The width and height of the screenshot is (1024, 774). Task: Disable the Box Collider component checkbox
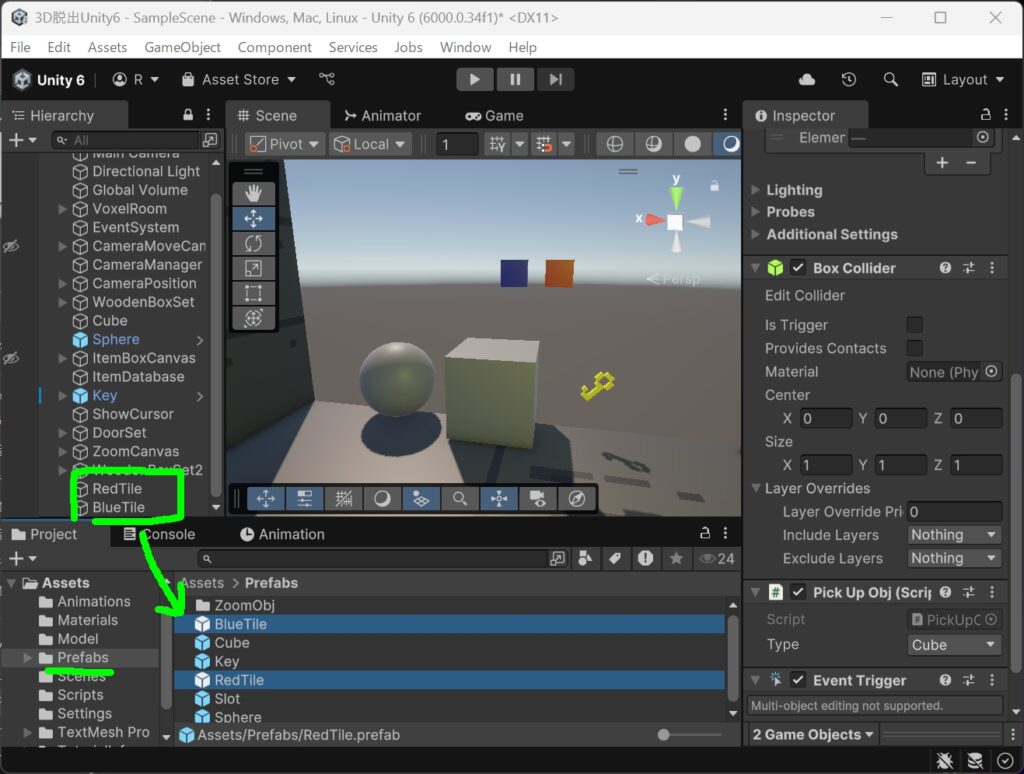click(x=797, y=268)
